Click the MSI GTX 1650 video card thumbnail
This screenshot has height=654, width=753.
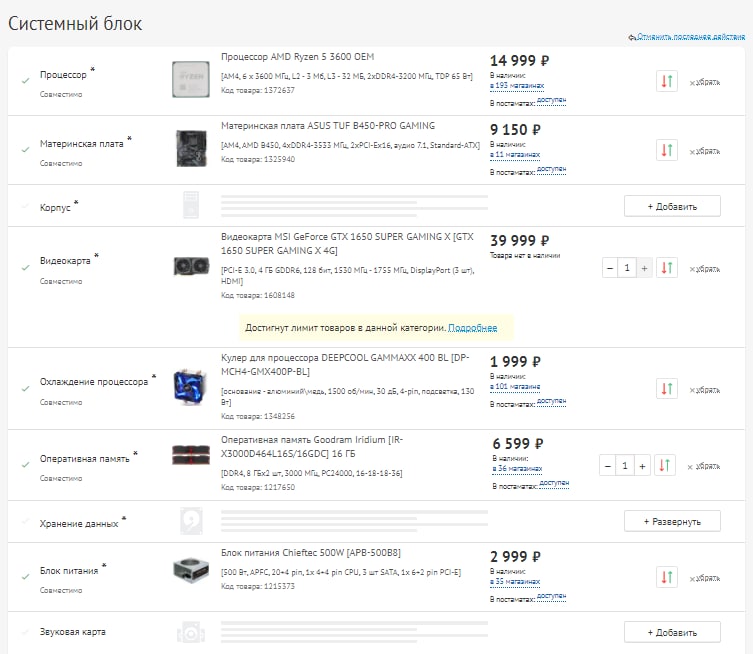pyautogui.click(x=190, y=266)
